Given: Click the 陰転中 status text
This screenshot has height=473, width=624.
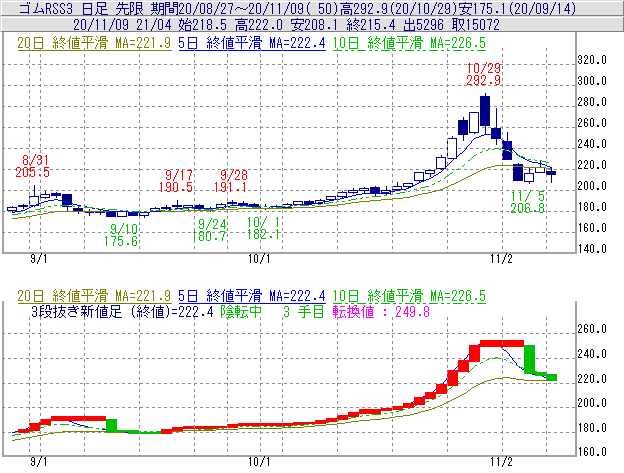Looking at the screenshot, I should click(x=241, y=311).
